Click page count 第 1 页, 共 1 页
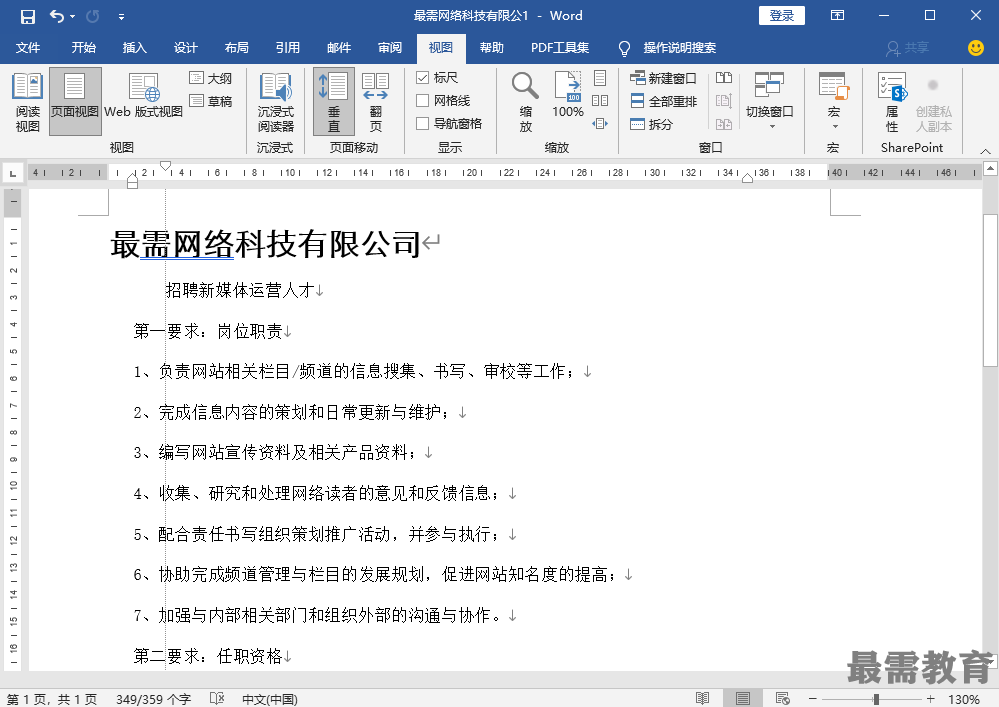 [x=52, y=699]
